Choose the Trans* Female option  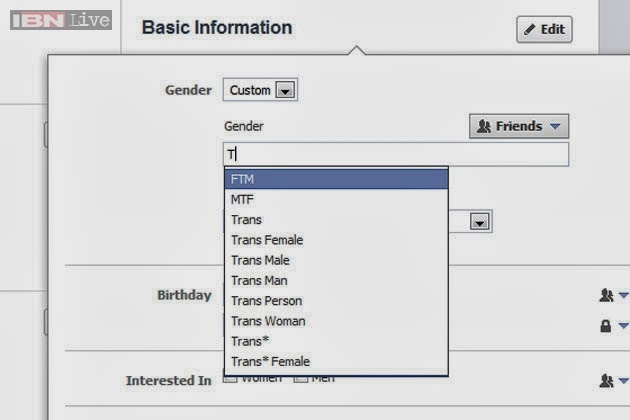336,361
